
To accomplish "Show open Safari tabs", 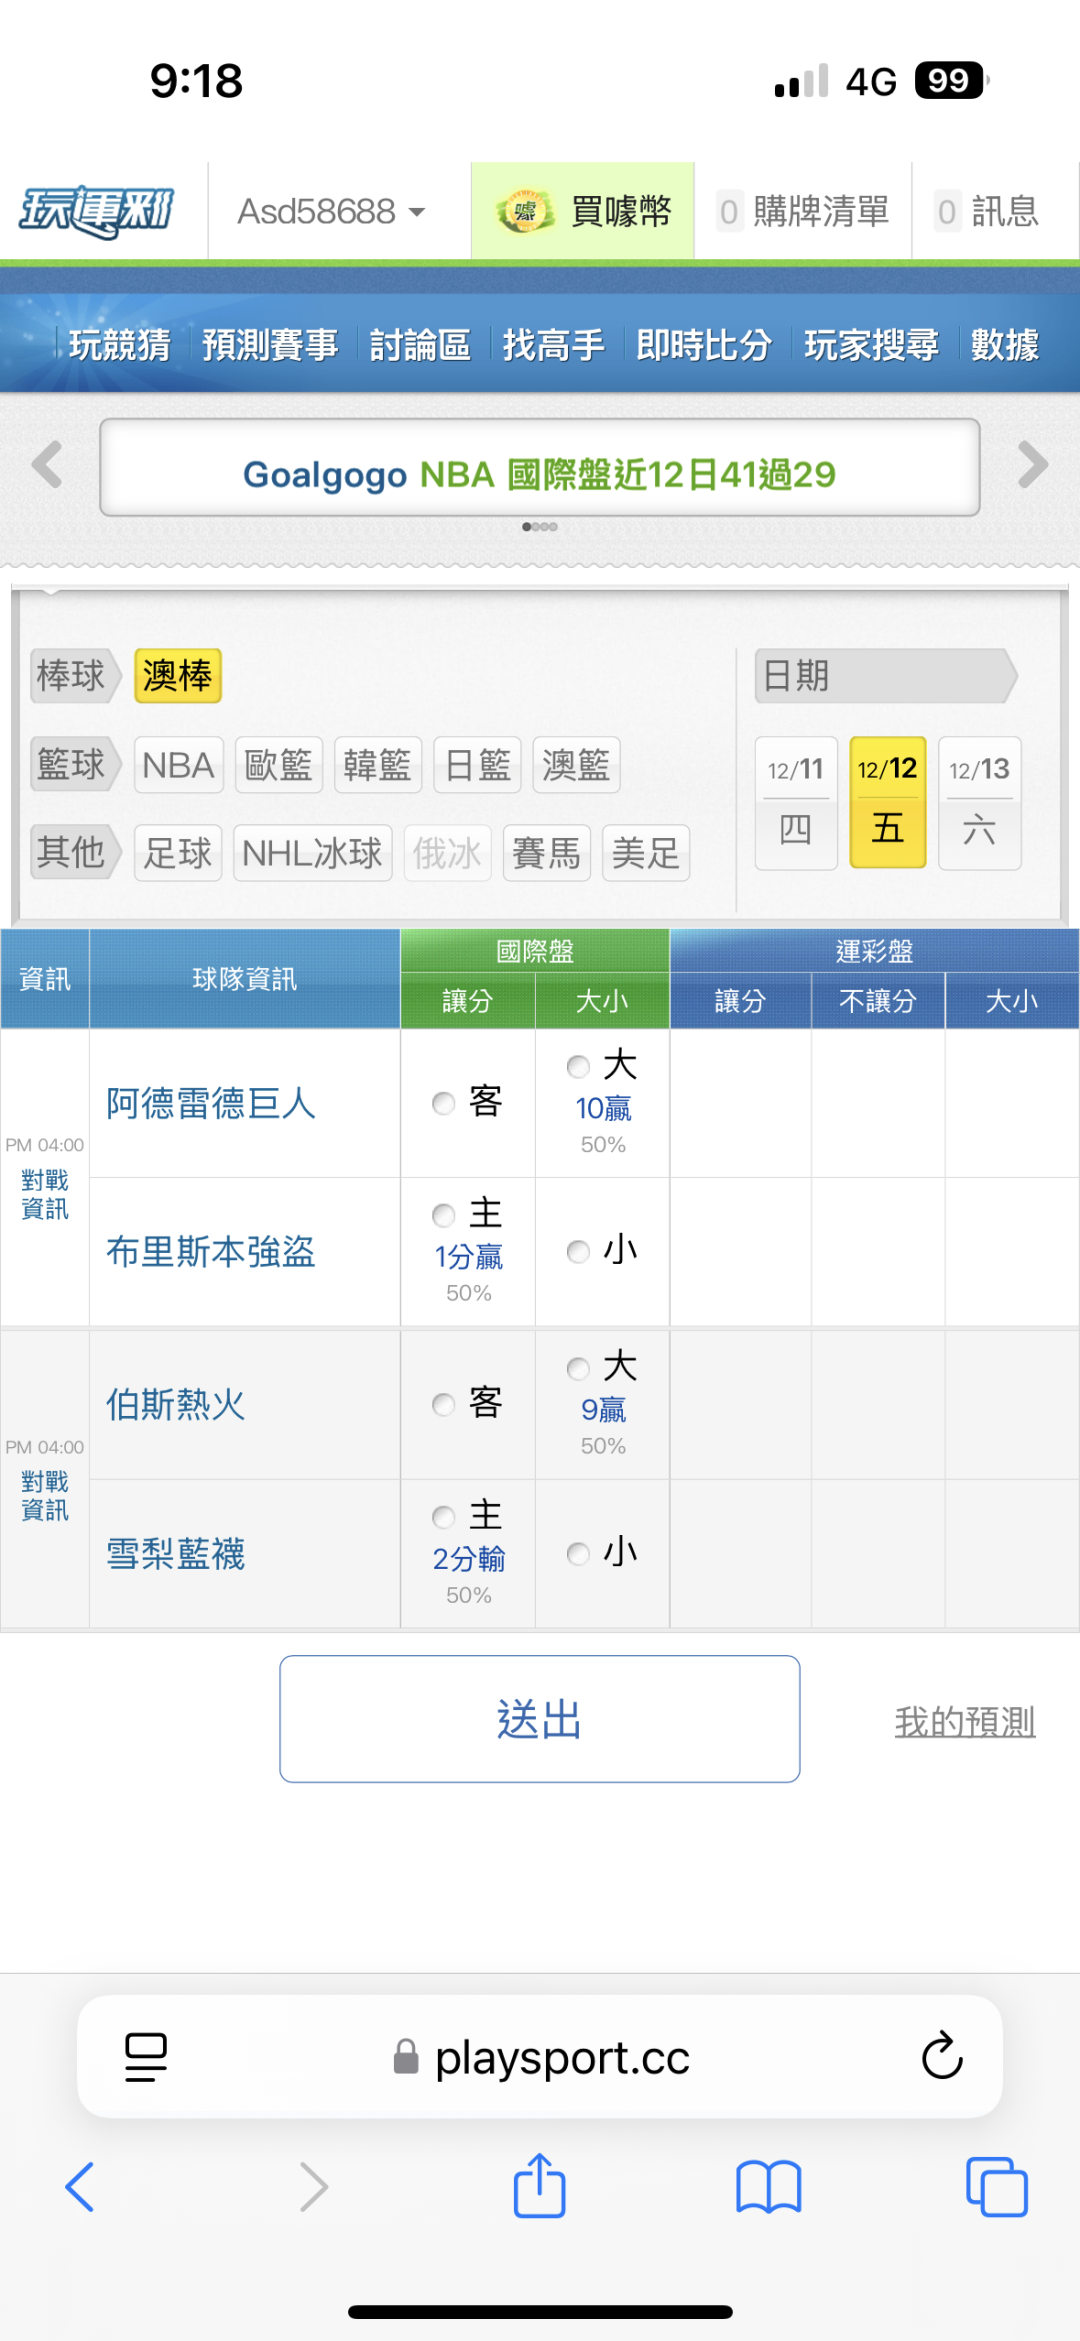I will pos(996,2186).
